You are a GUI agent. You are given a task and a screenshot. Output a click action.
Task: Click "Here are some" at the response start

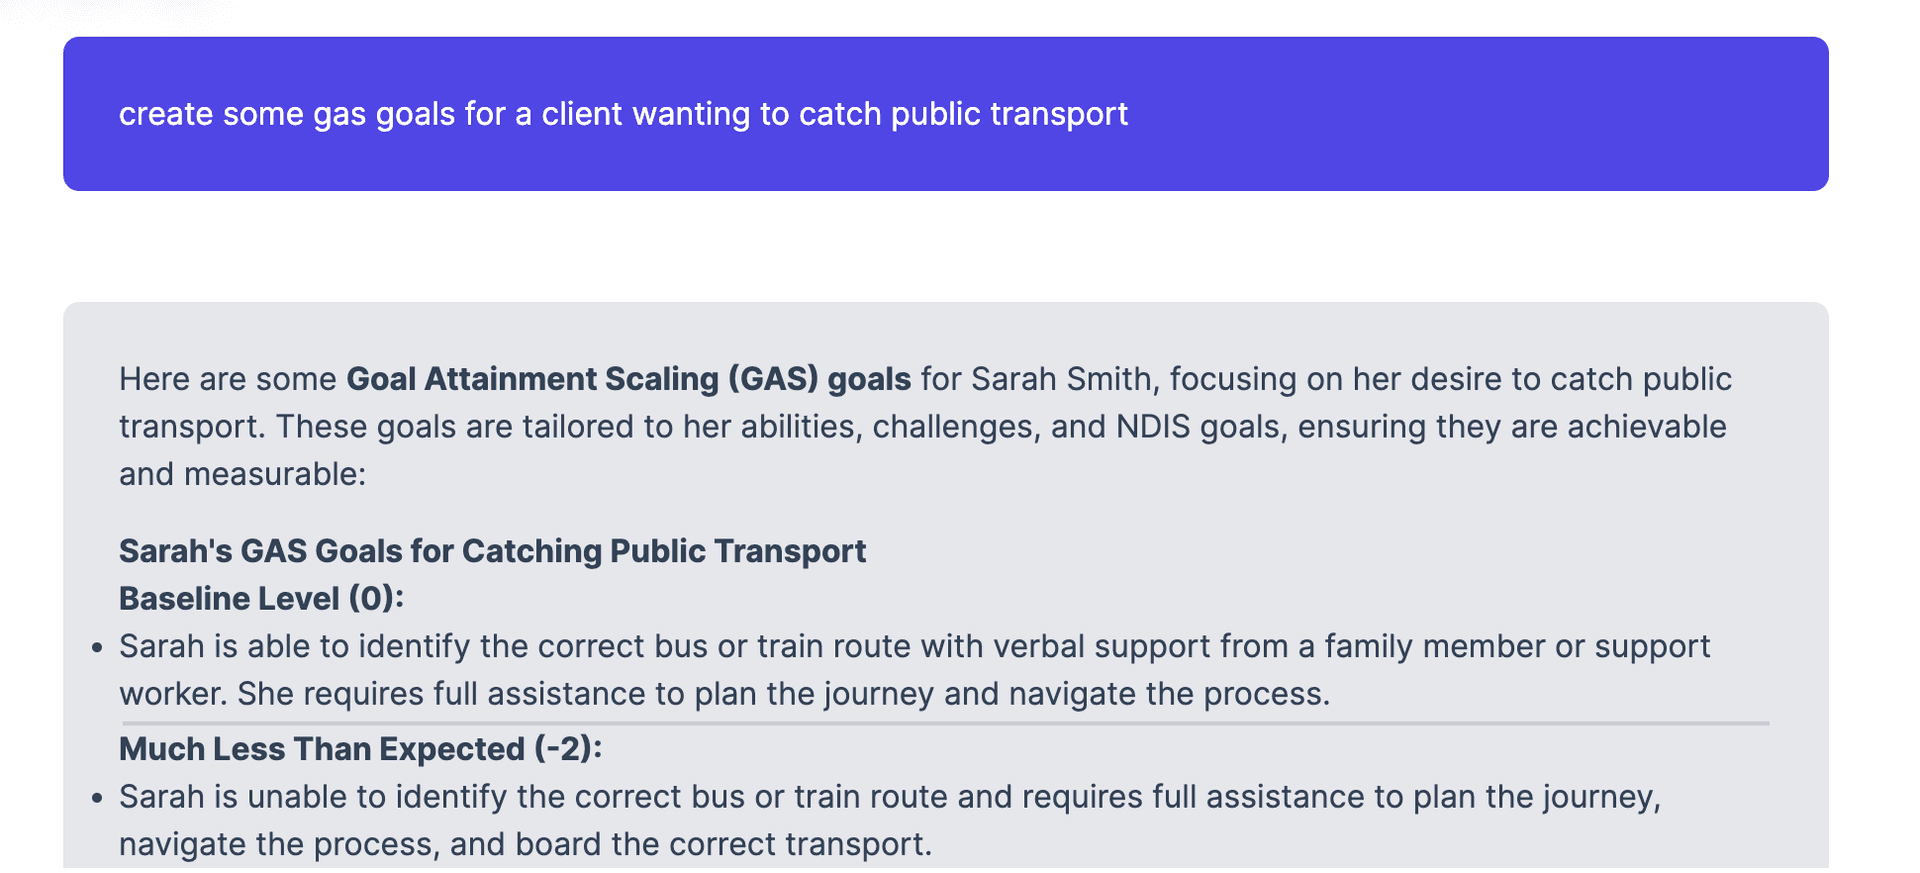[x=228, y=379]
